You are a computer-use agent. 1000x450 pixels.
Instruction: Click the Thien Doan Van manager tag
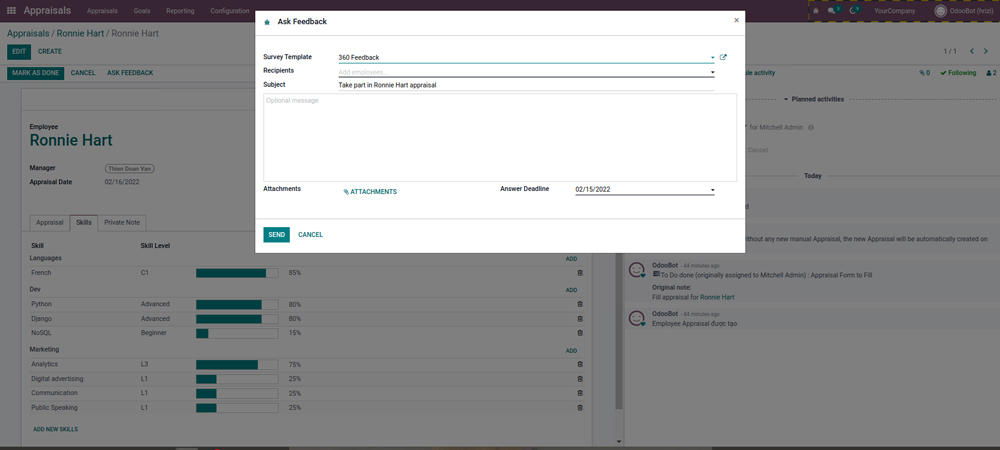[x=130, y=169]
